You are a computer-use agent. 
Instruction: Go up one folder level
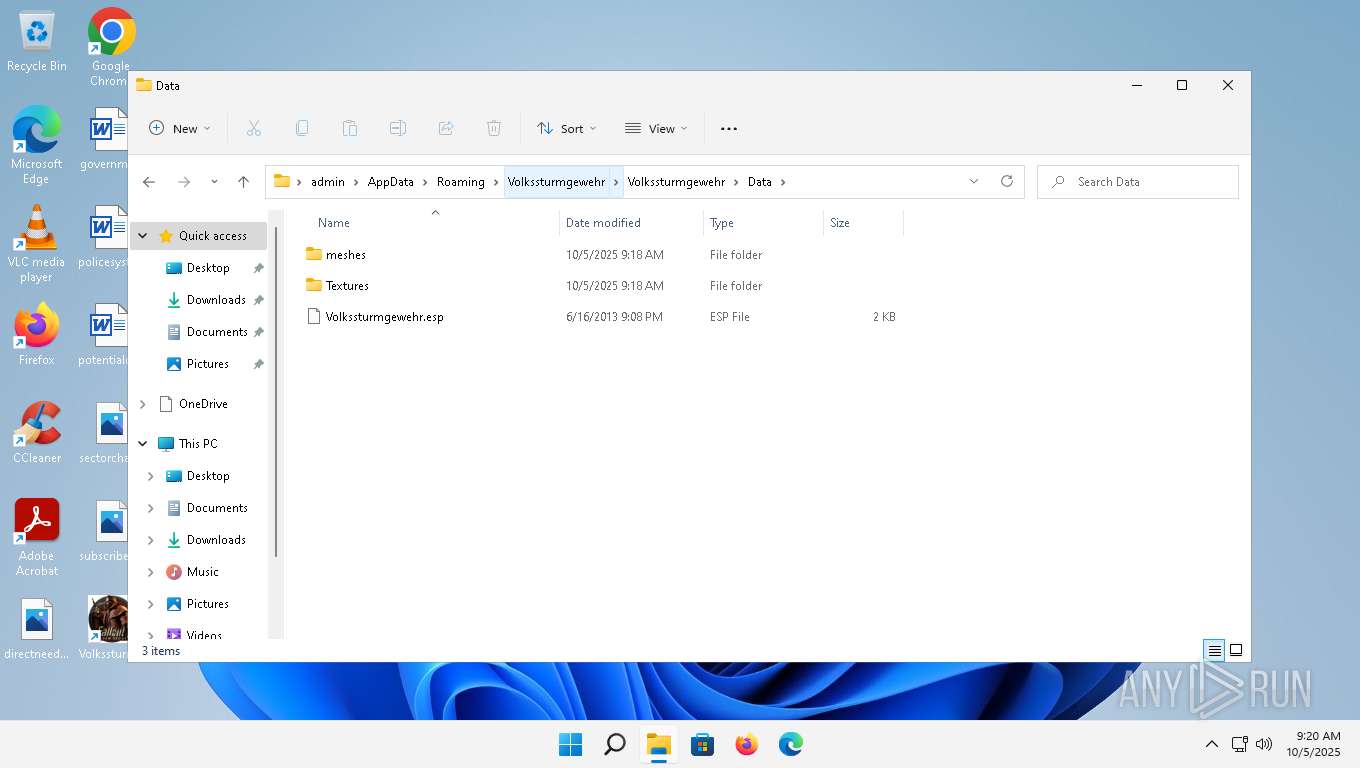tap(243, 182)
